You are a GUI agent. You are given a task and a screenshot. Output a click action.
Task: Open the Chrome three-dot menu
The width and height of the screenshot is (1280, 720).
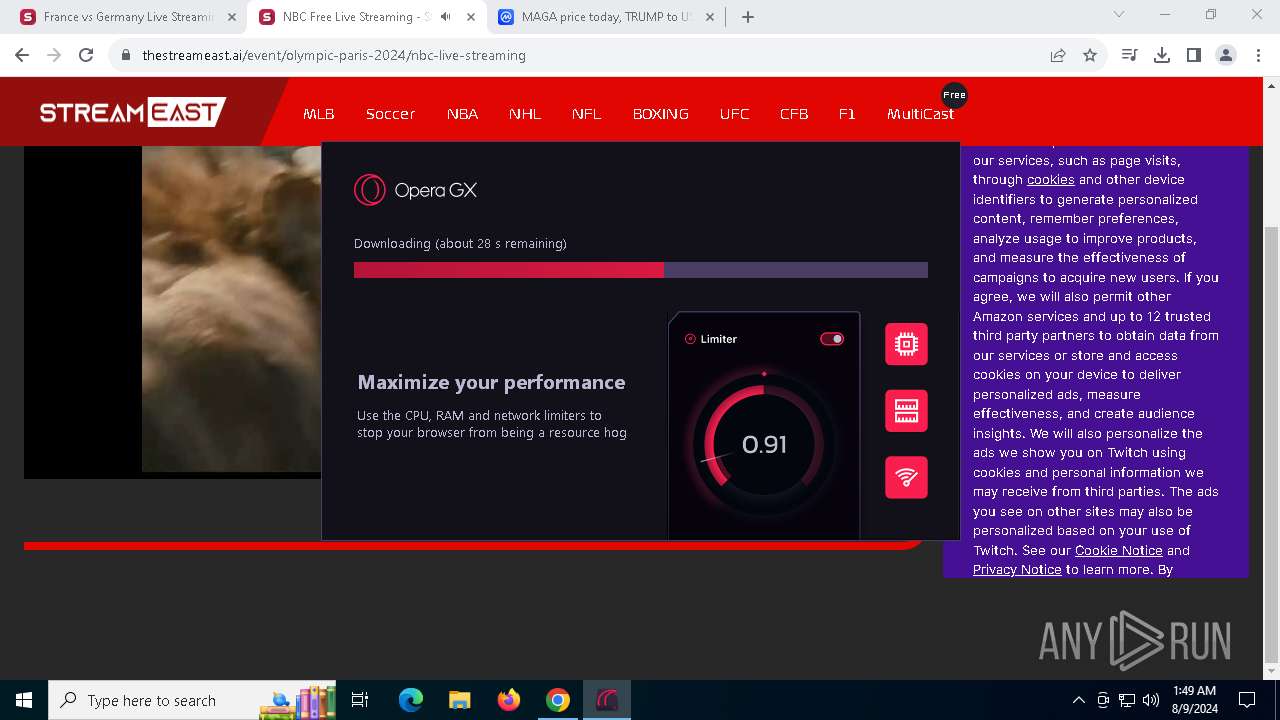[x=1258, y=55]
